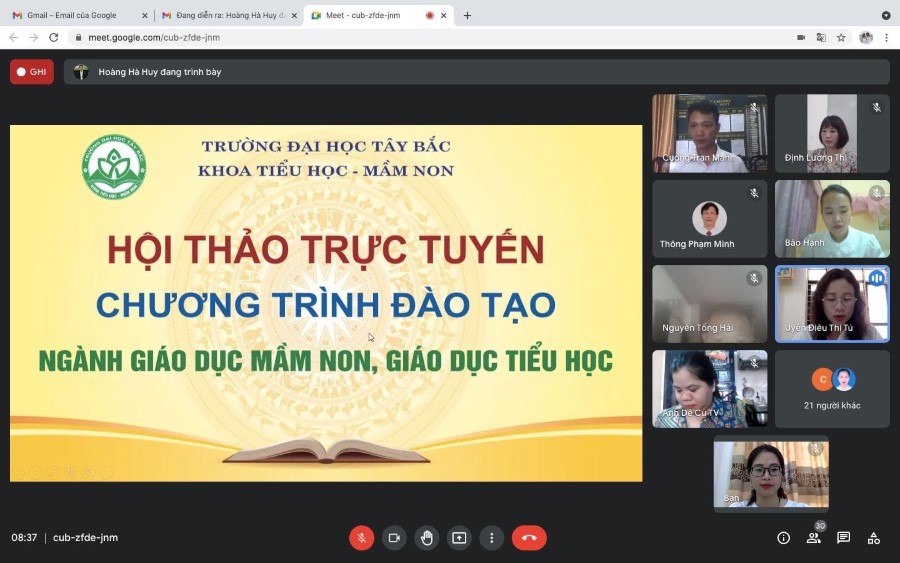Close the Meet - cub-zfde-jnm tab
Screen dimensions: 900x563
click(444, 15)
